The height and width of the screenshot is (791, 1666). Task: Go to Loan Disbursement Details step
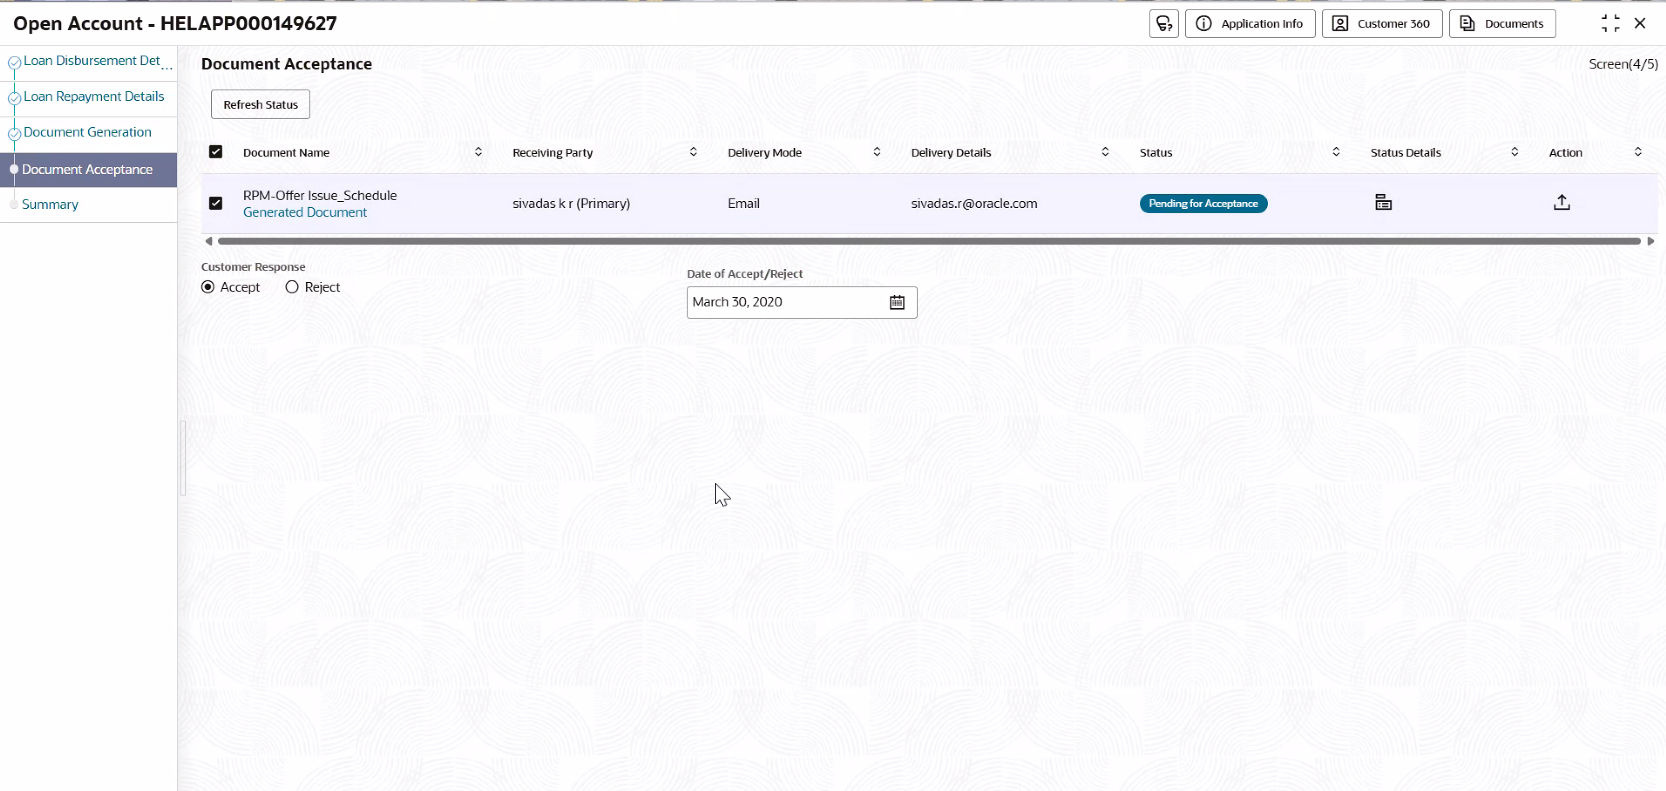92,61
